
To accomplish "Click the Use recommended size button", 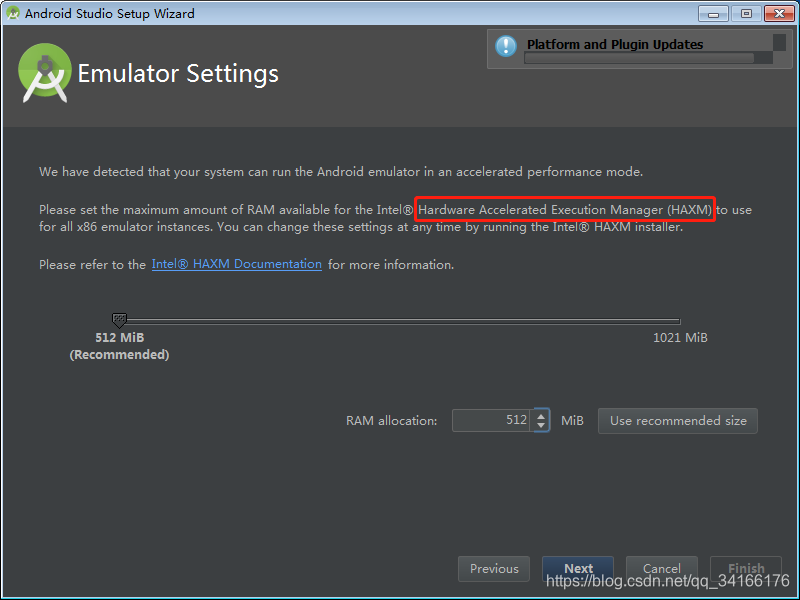I will (678, 421).
